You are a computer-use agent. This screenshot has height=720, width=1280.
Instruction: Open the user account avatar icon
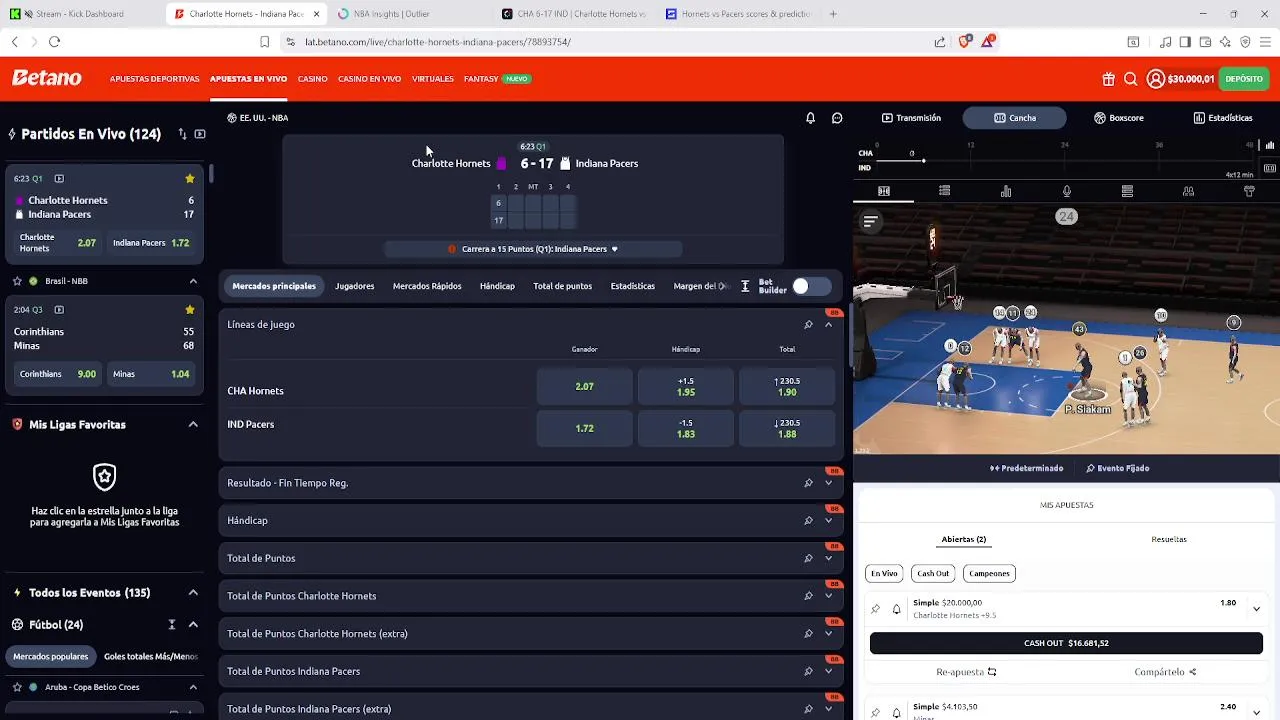[x=1156, y=79]
